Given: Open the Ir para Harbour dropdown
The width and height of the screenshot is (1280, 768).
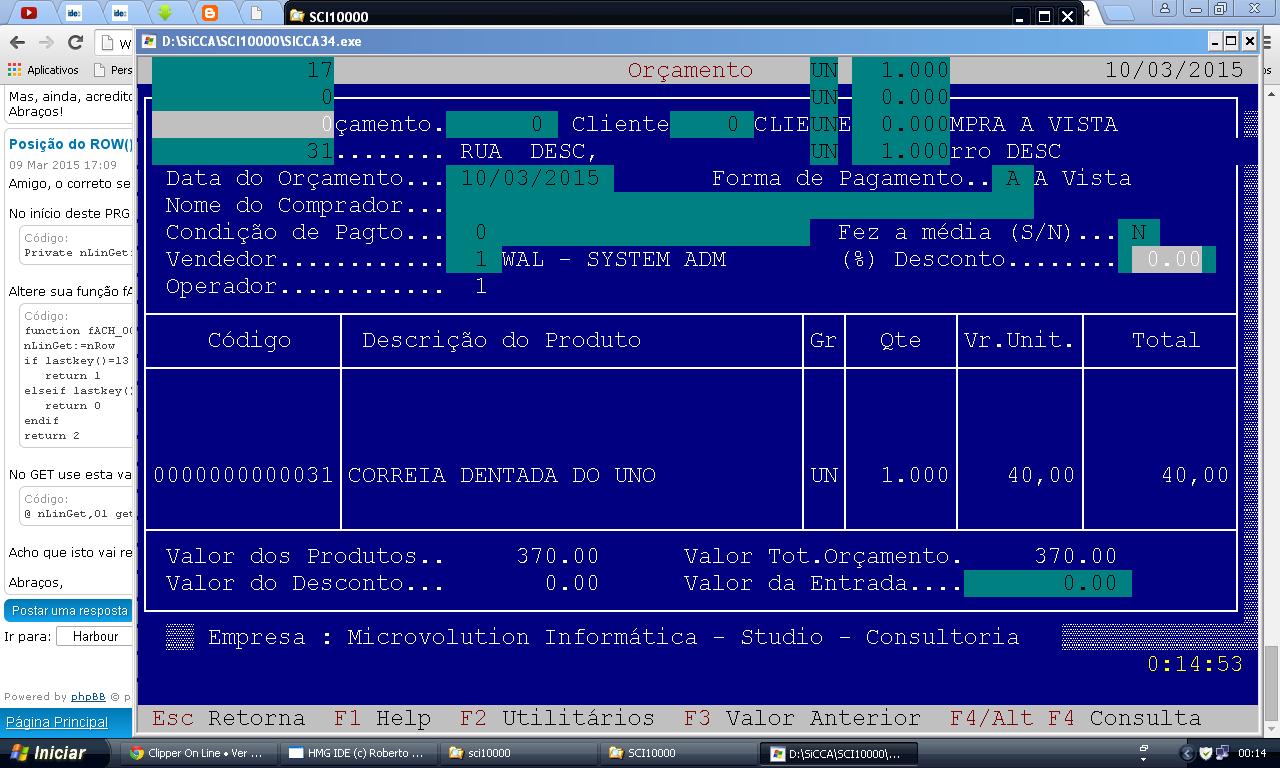Looking at the screenshot, I should [x=95, y=636].
